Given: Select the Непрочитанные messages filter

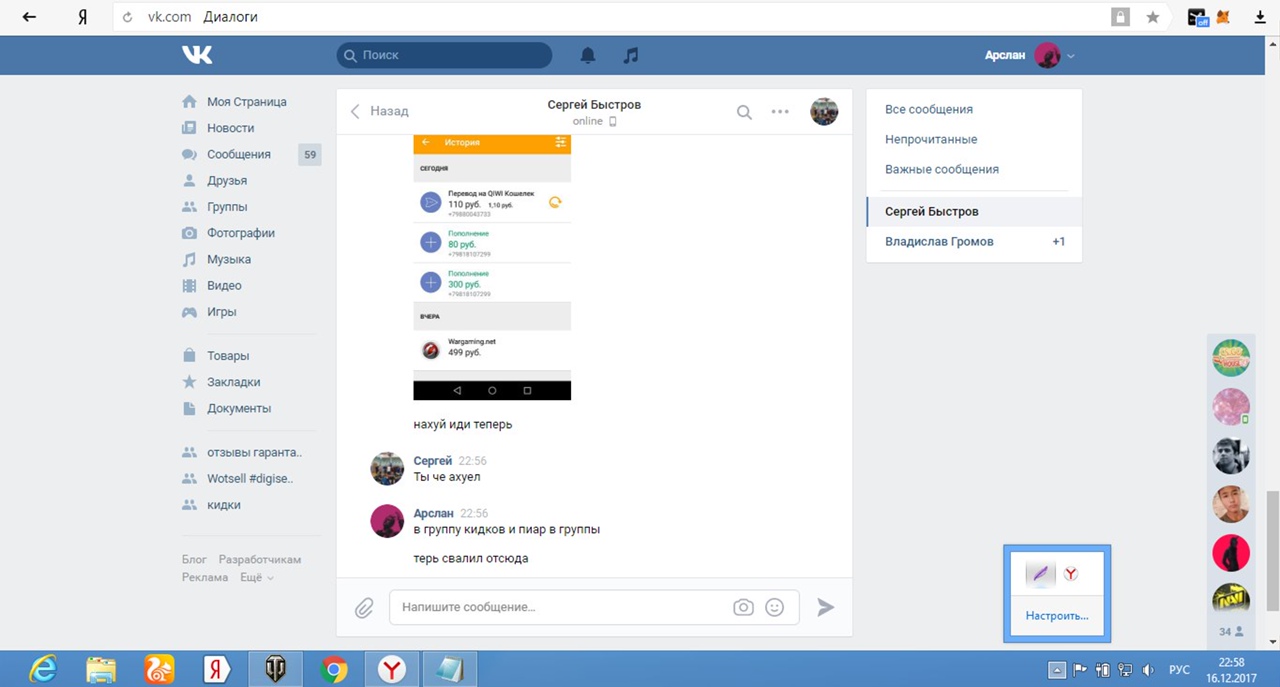Looking at the screenshot, I should 930,139.
